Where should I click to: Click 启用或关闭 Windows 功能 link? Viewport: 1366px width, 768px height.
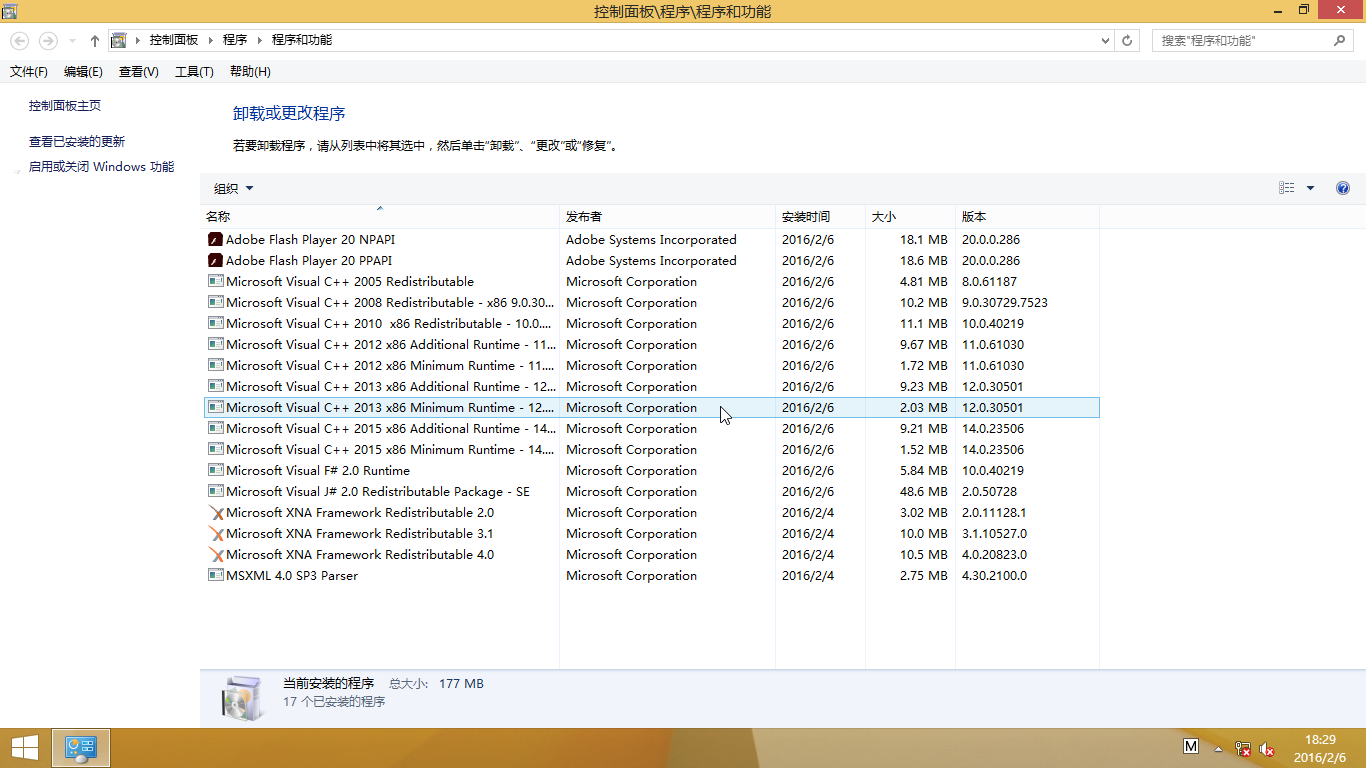point(101,167)
